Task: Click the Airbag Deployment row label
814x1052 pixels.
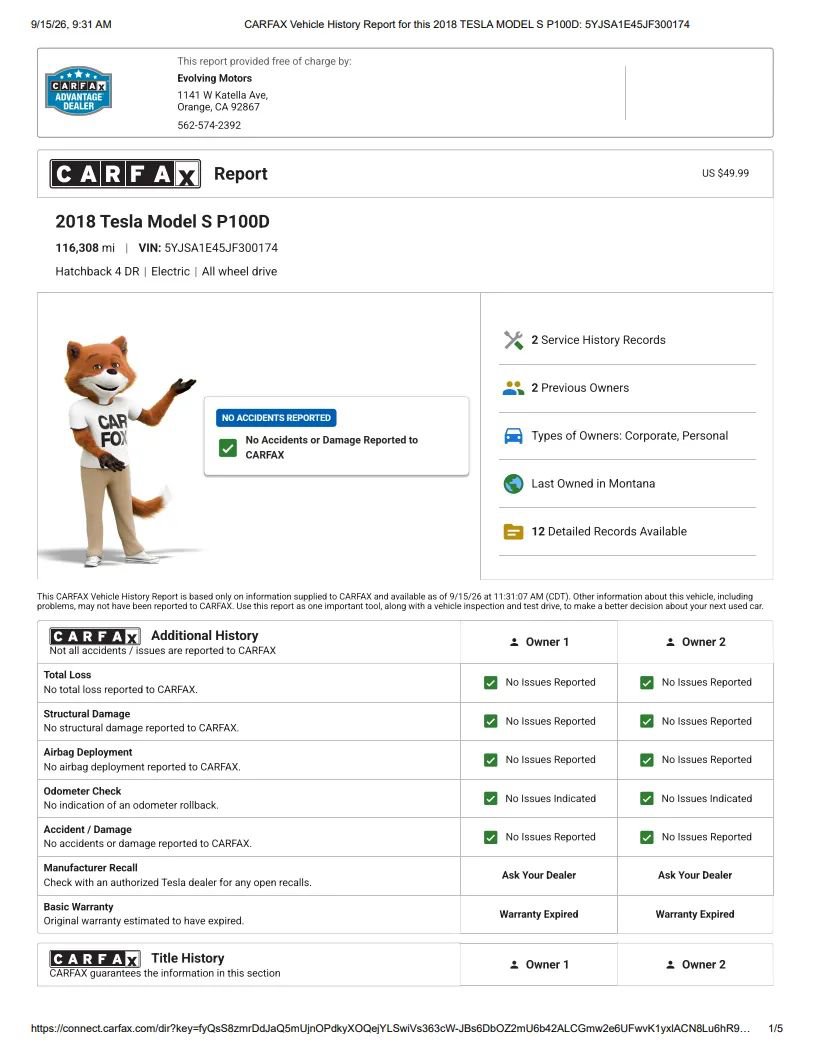Action: (88, 752)
